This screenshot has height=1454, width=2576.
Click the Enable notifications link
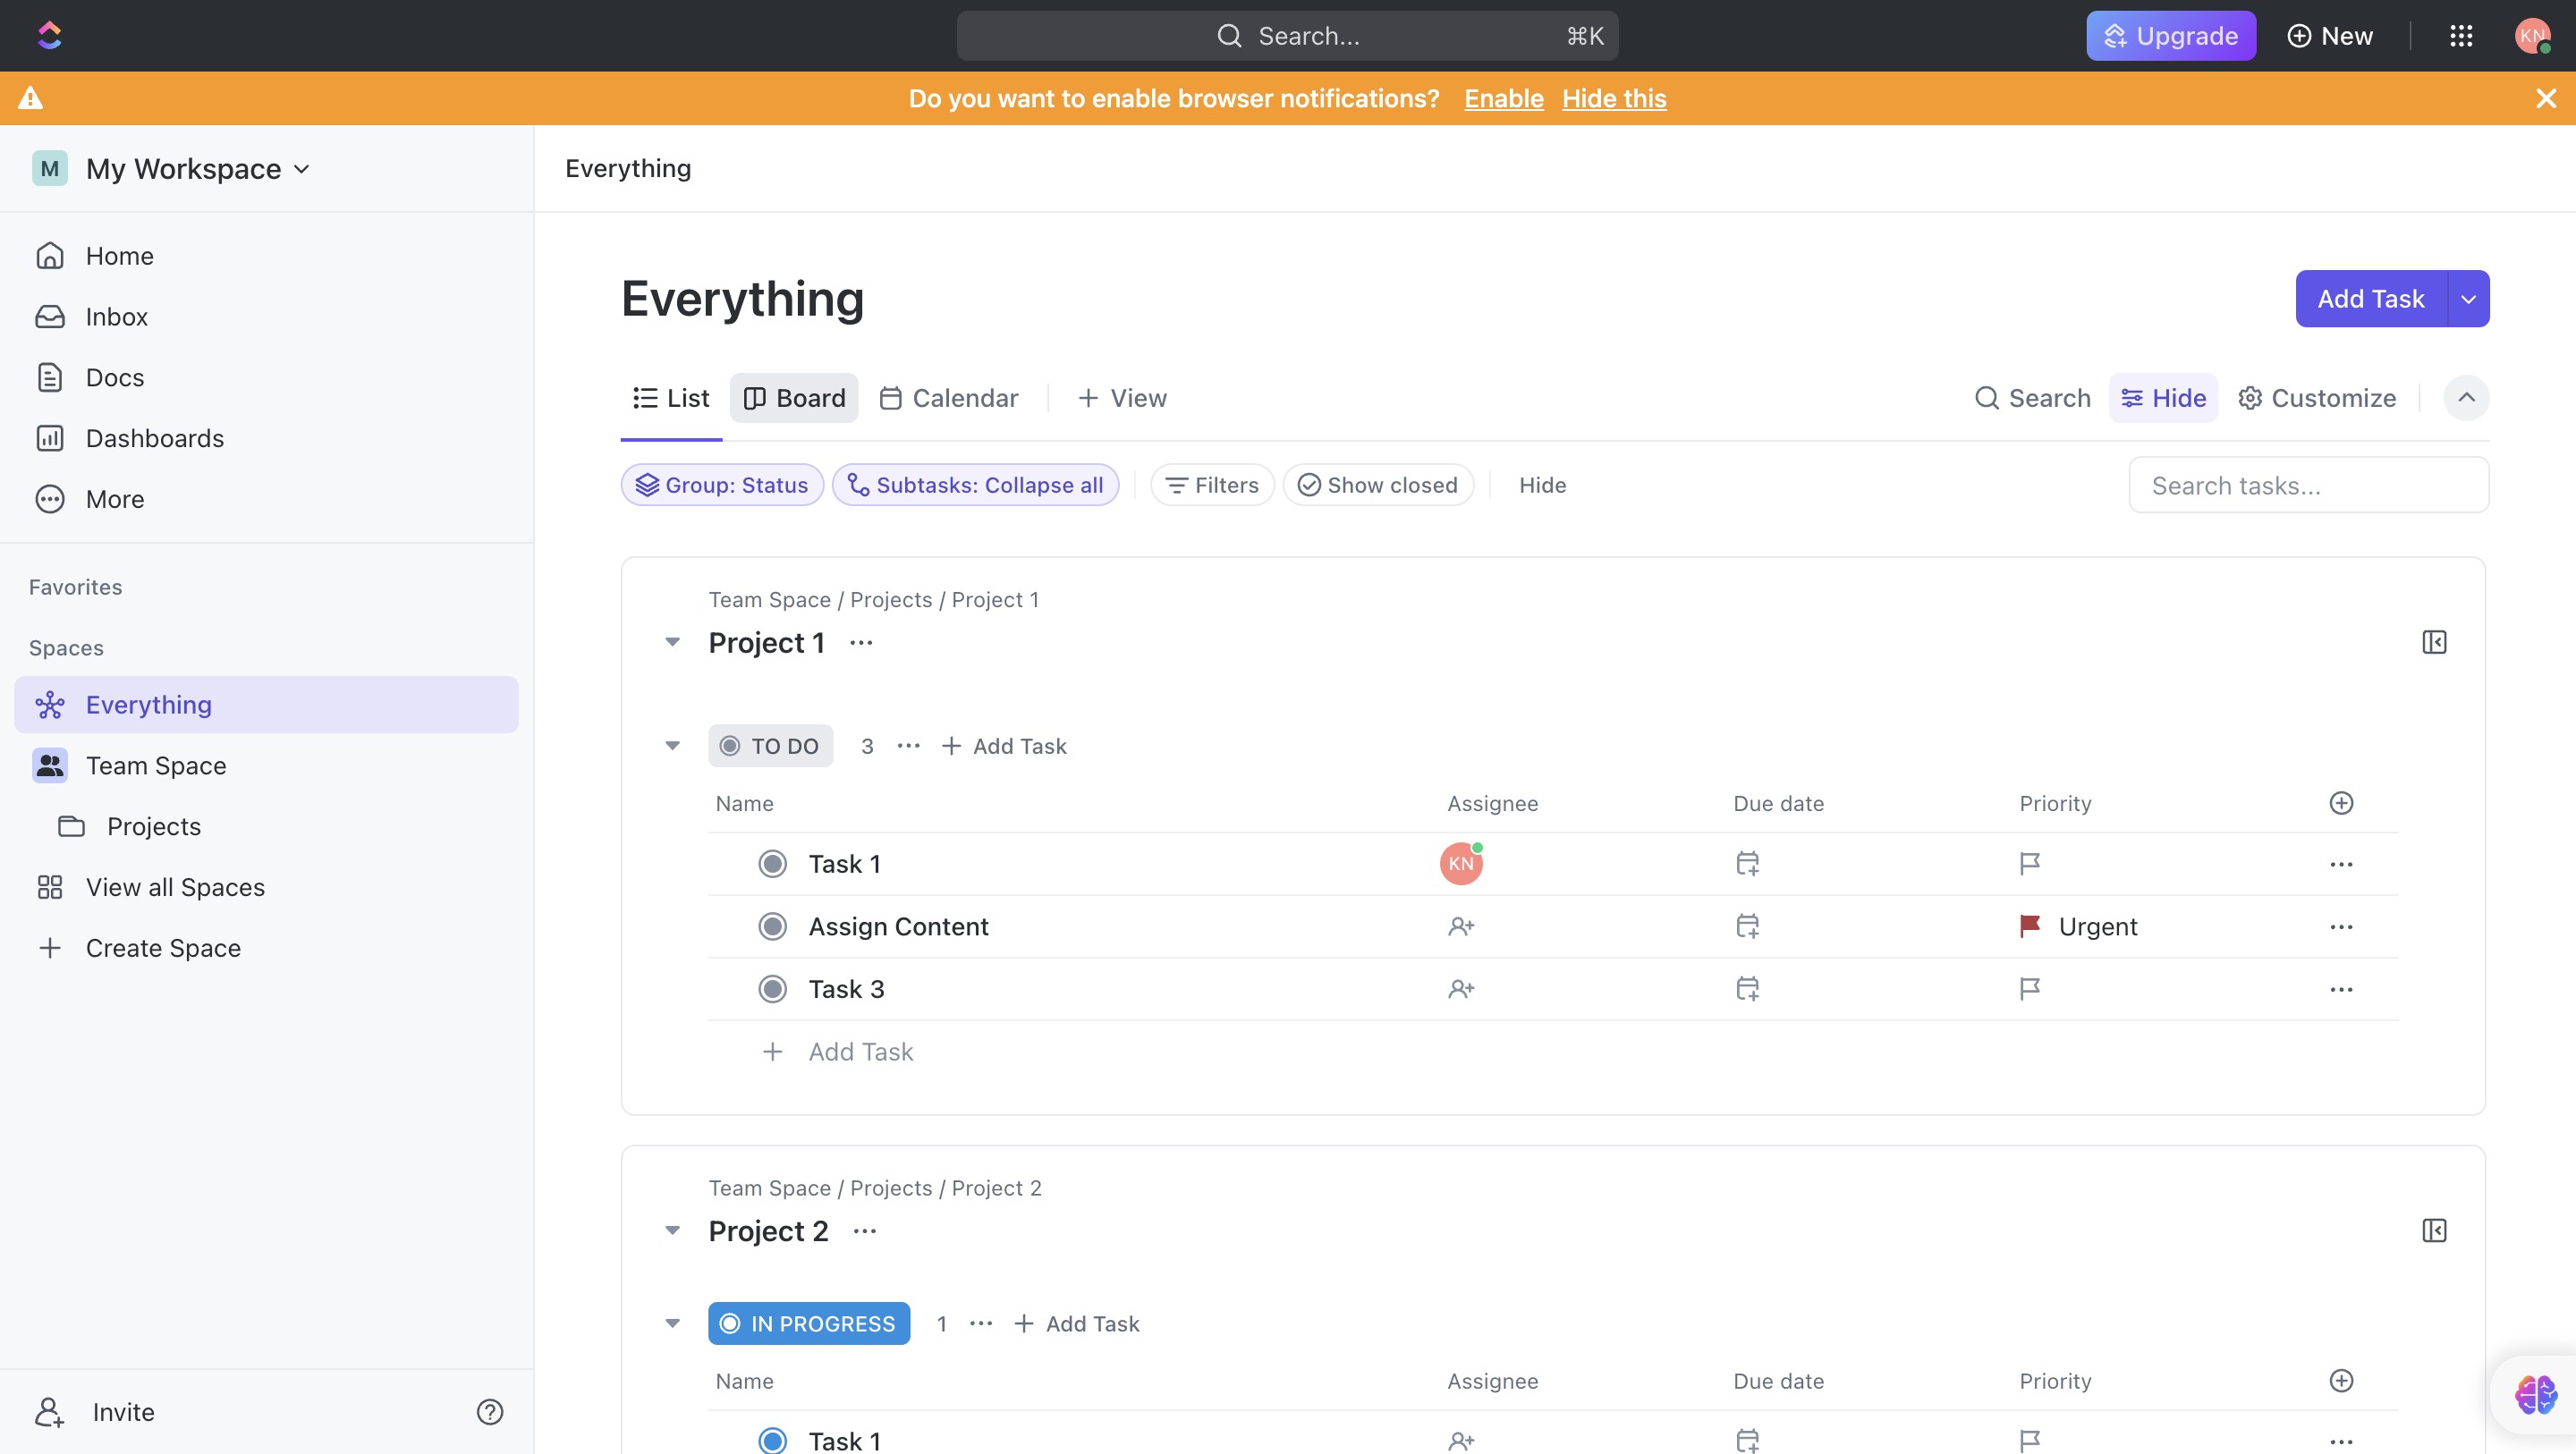click(1503, 98)
